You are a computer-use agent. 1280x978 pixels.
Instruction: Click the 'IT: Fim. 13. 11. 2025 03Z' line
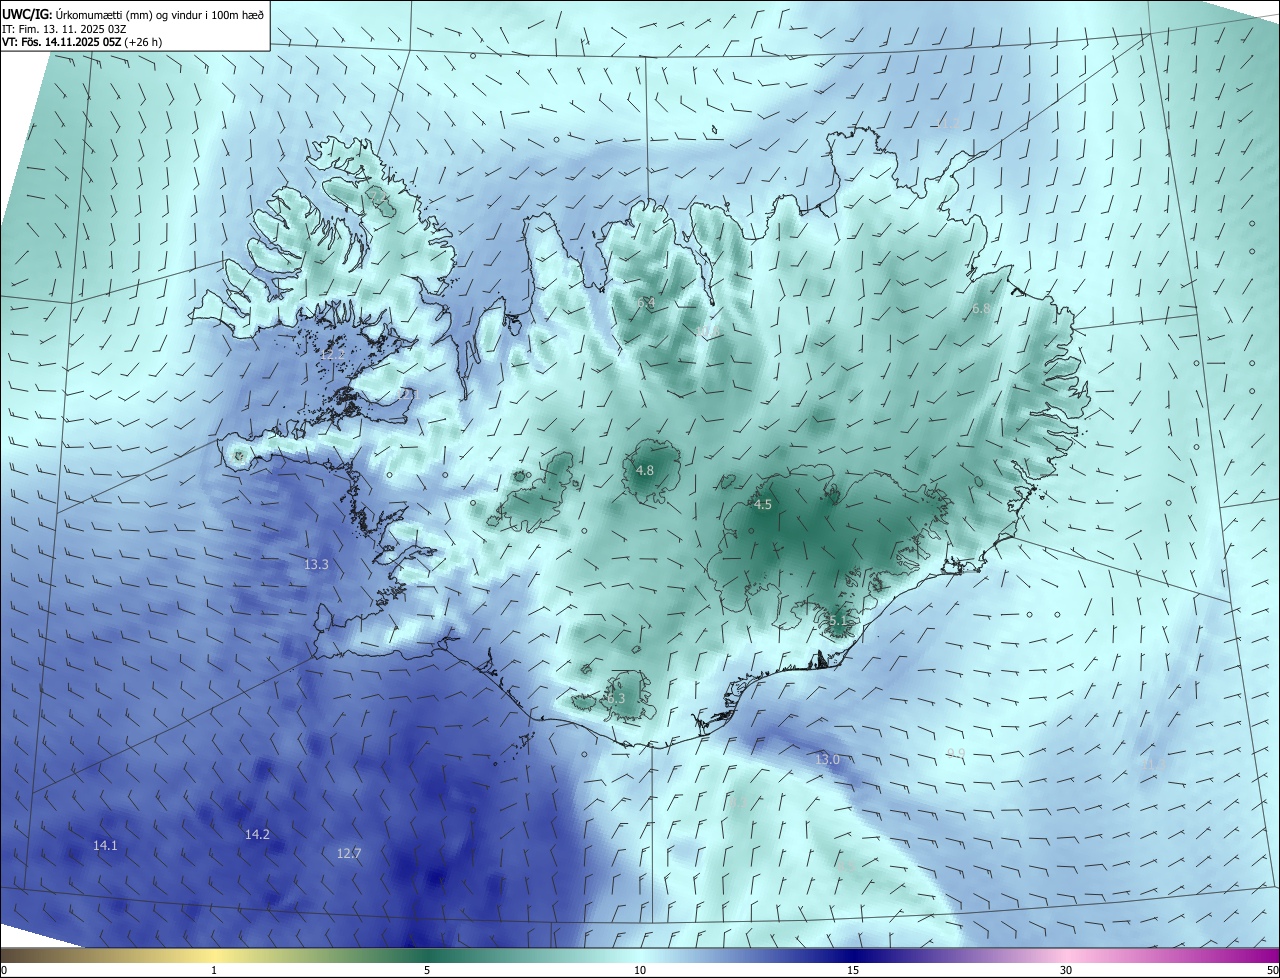click(x=64, y=28)
